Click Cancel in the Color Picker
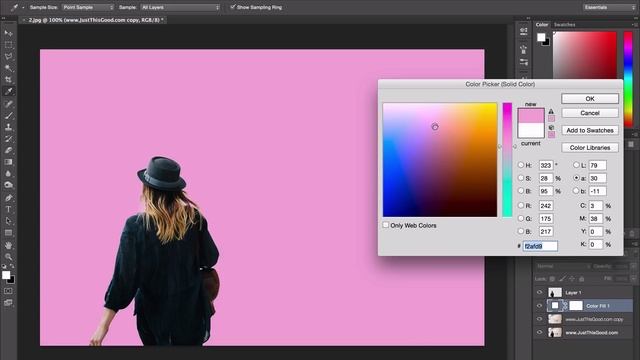Viewport: 640px width, 360px height. 590,113
